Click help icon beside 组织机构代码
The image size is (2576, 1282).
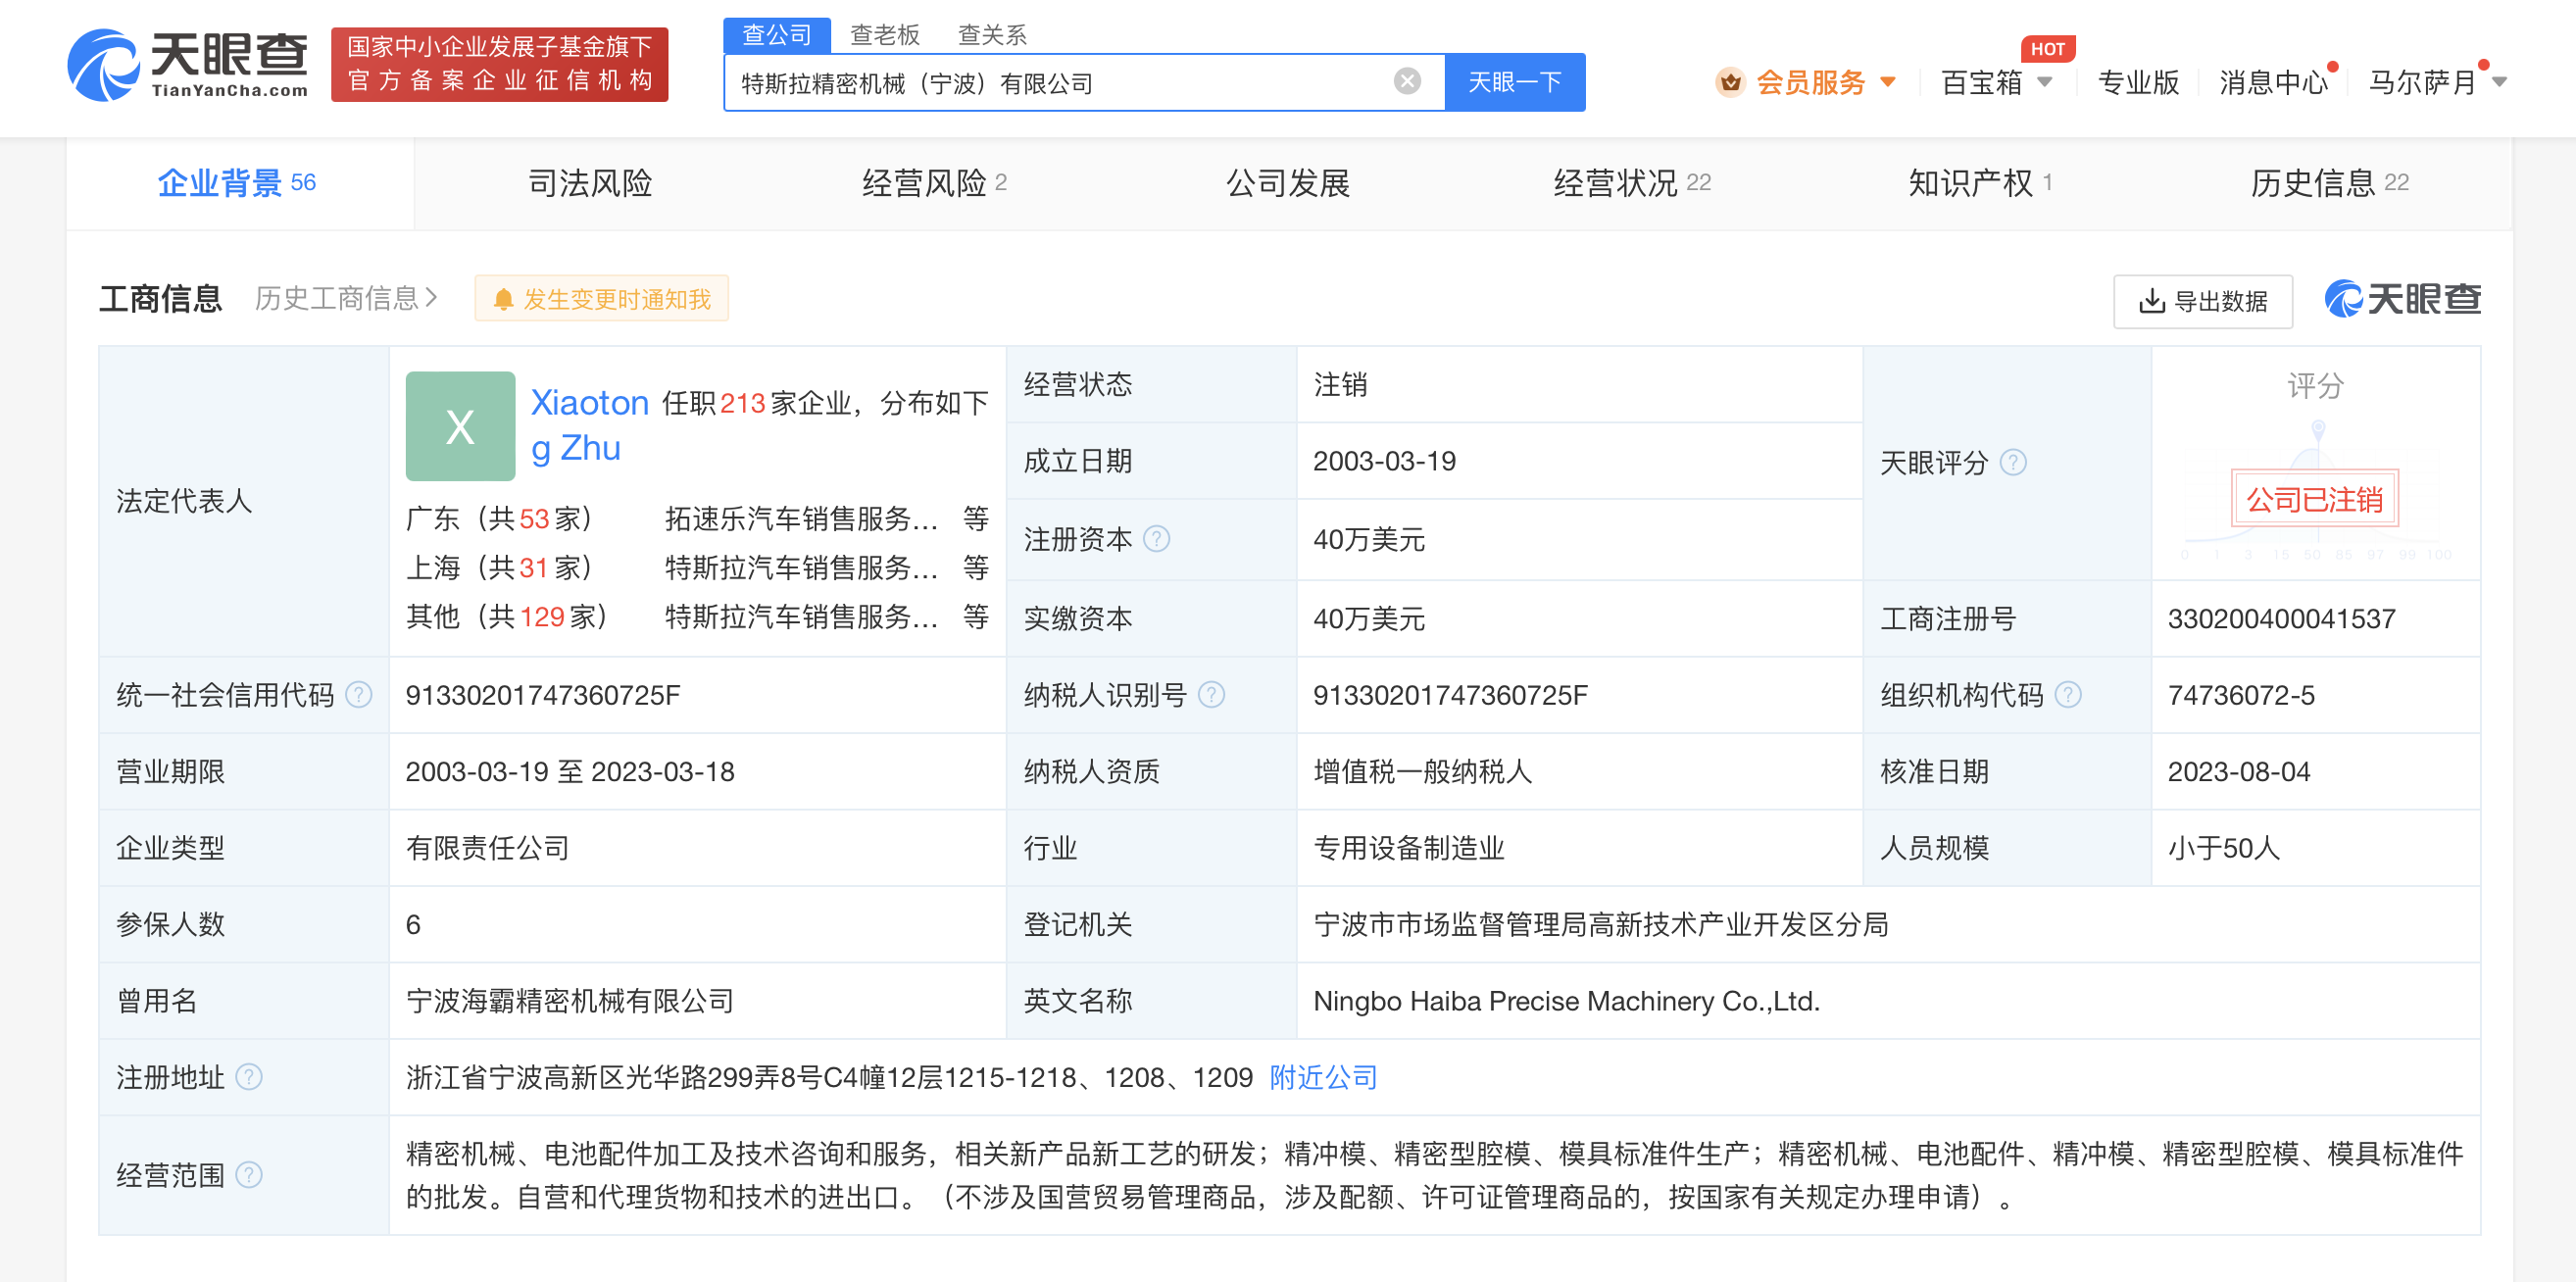2067,694
